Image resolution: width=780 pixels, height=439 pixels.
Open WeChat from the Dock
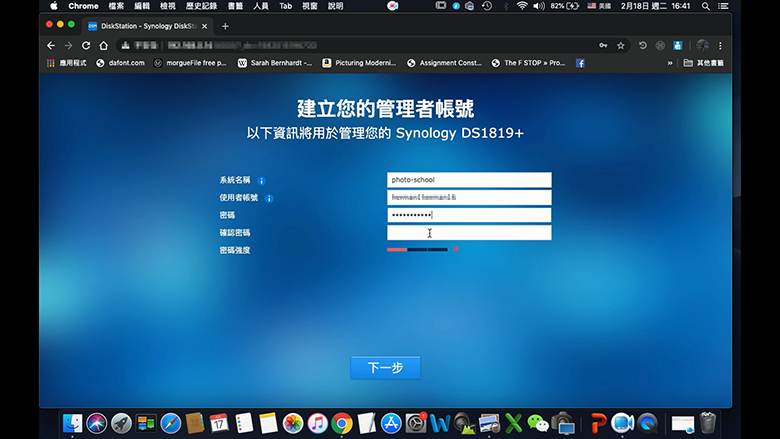538,424
